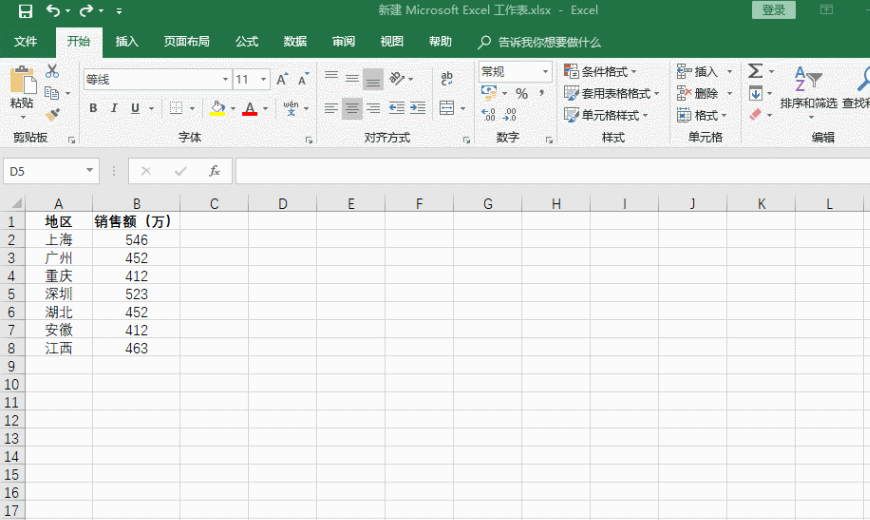Click the insert function fx icon
Screen dimensions: 870x520
[x=214, y=171]
